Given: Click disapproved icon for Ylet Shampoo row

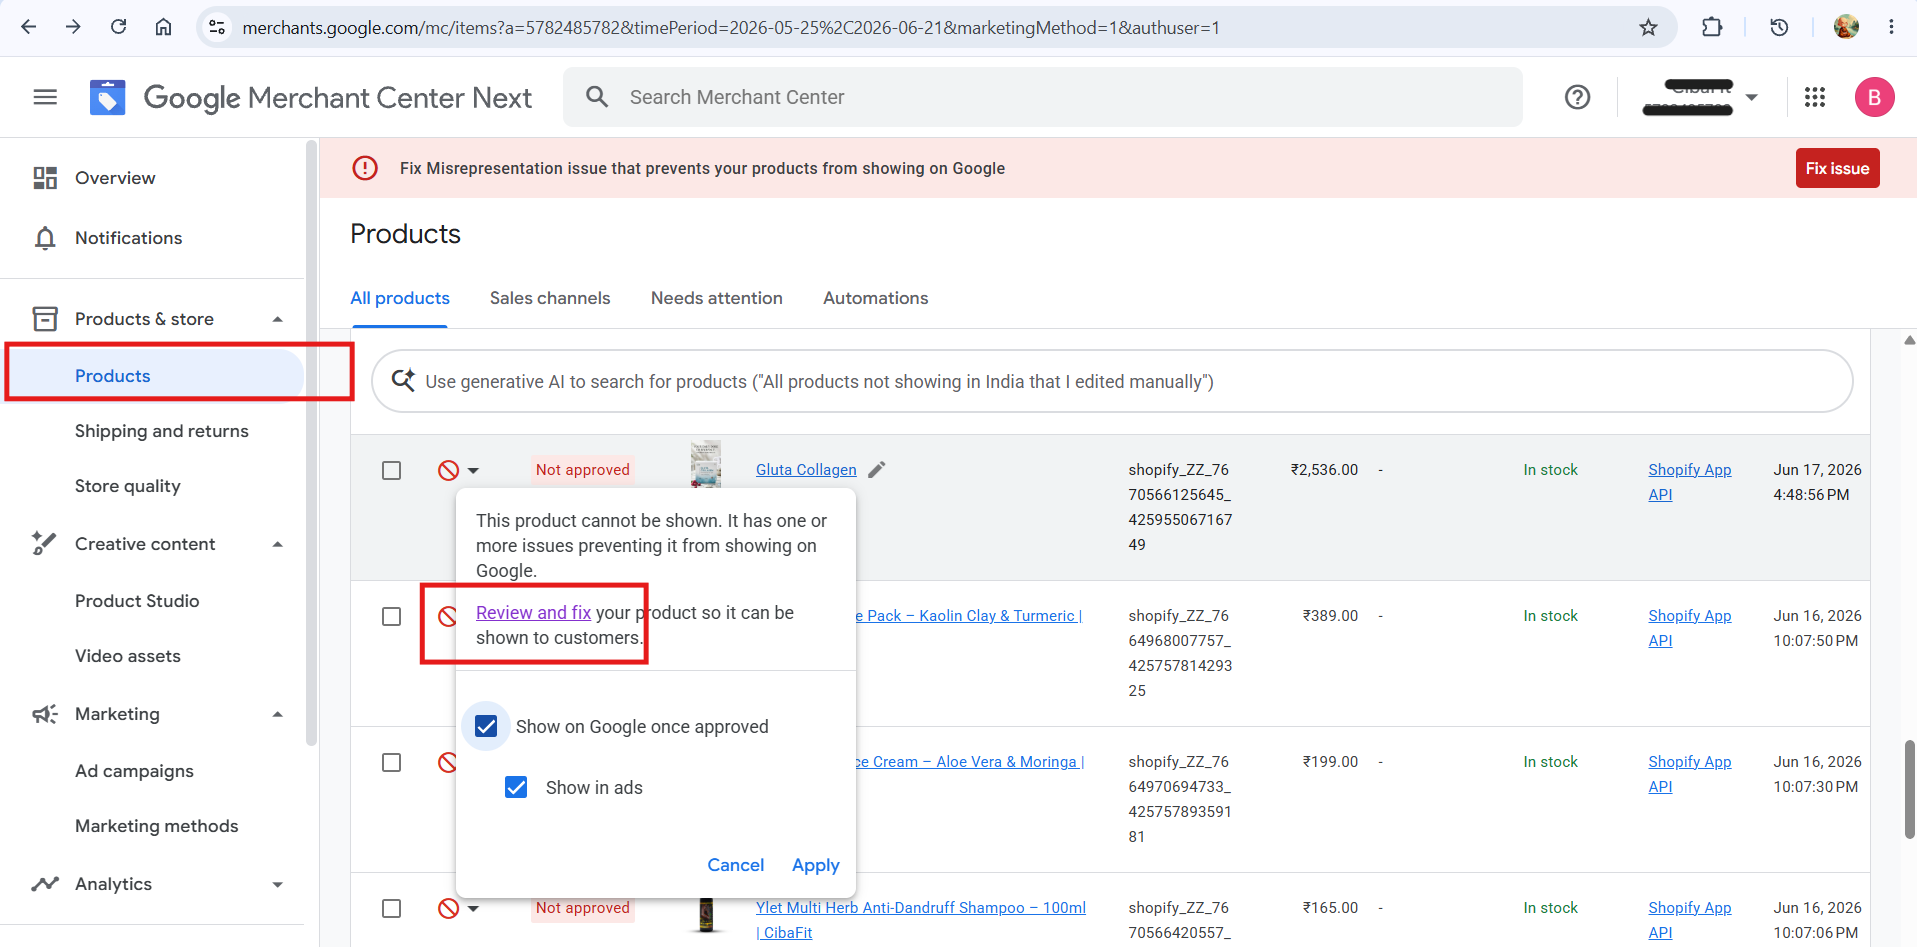Looking at the screenshot, I should (x=448, y=908).
